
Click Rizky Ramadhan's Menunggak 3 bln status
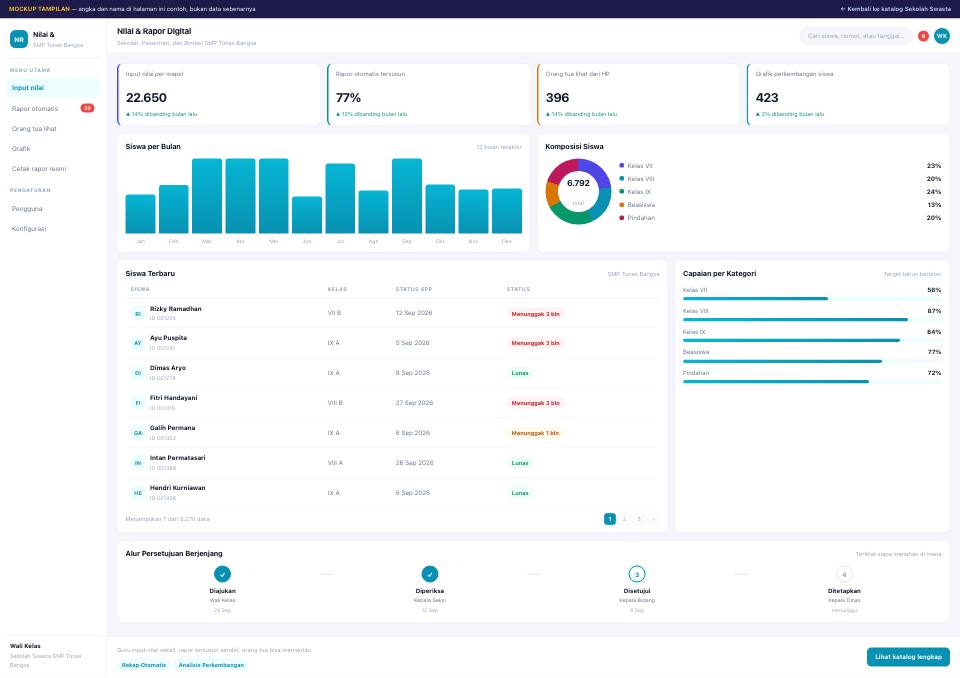(x=535, y=314)
